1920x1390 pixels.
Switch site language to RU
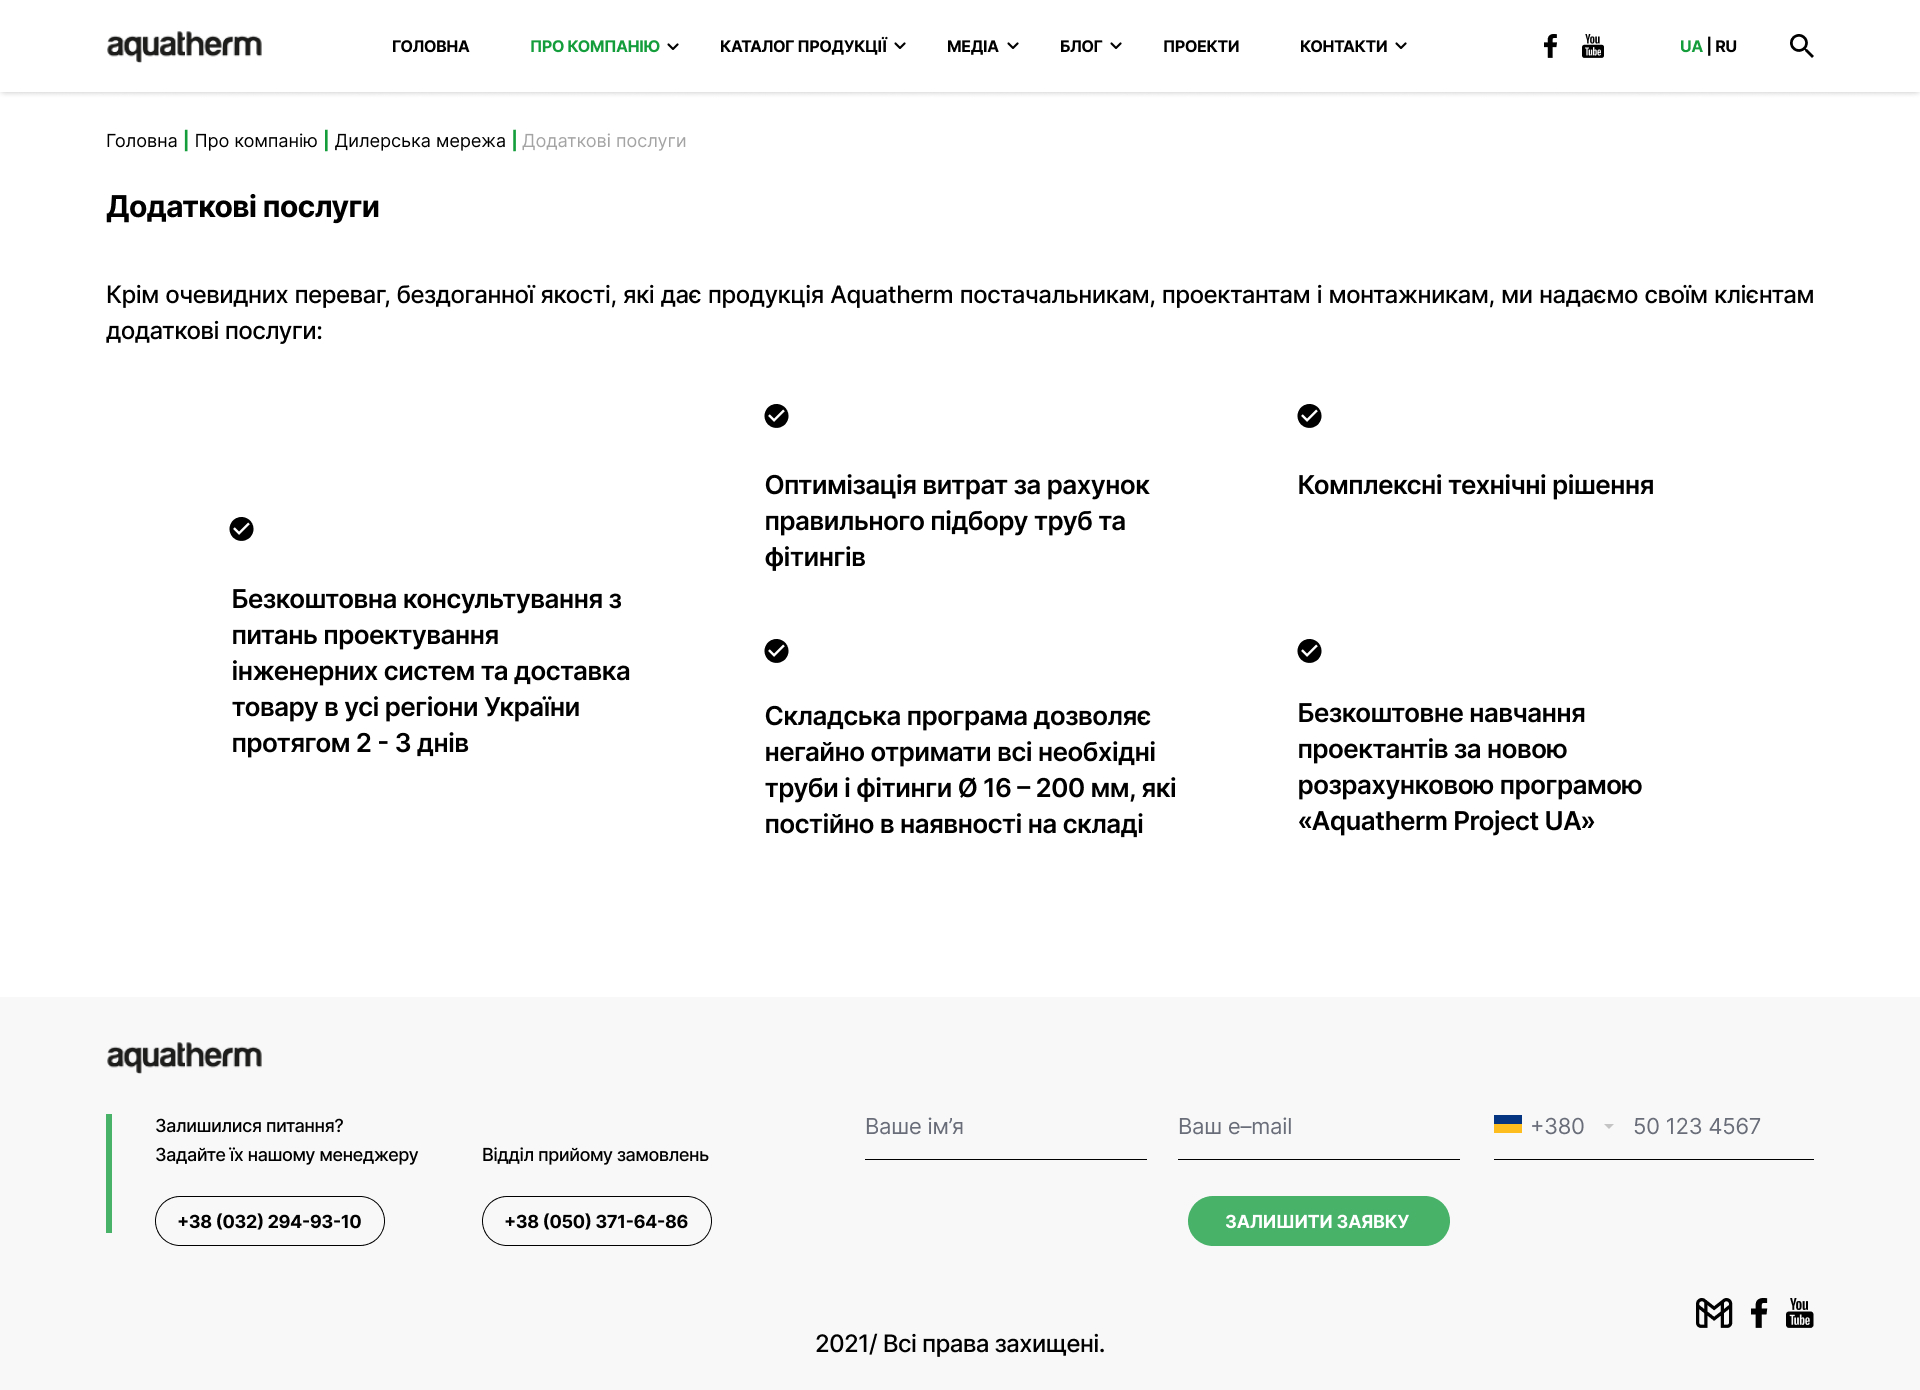[x=1726, y=46]
